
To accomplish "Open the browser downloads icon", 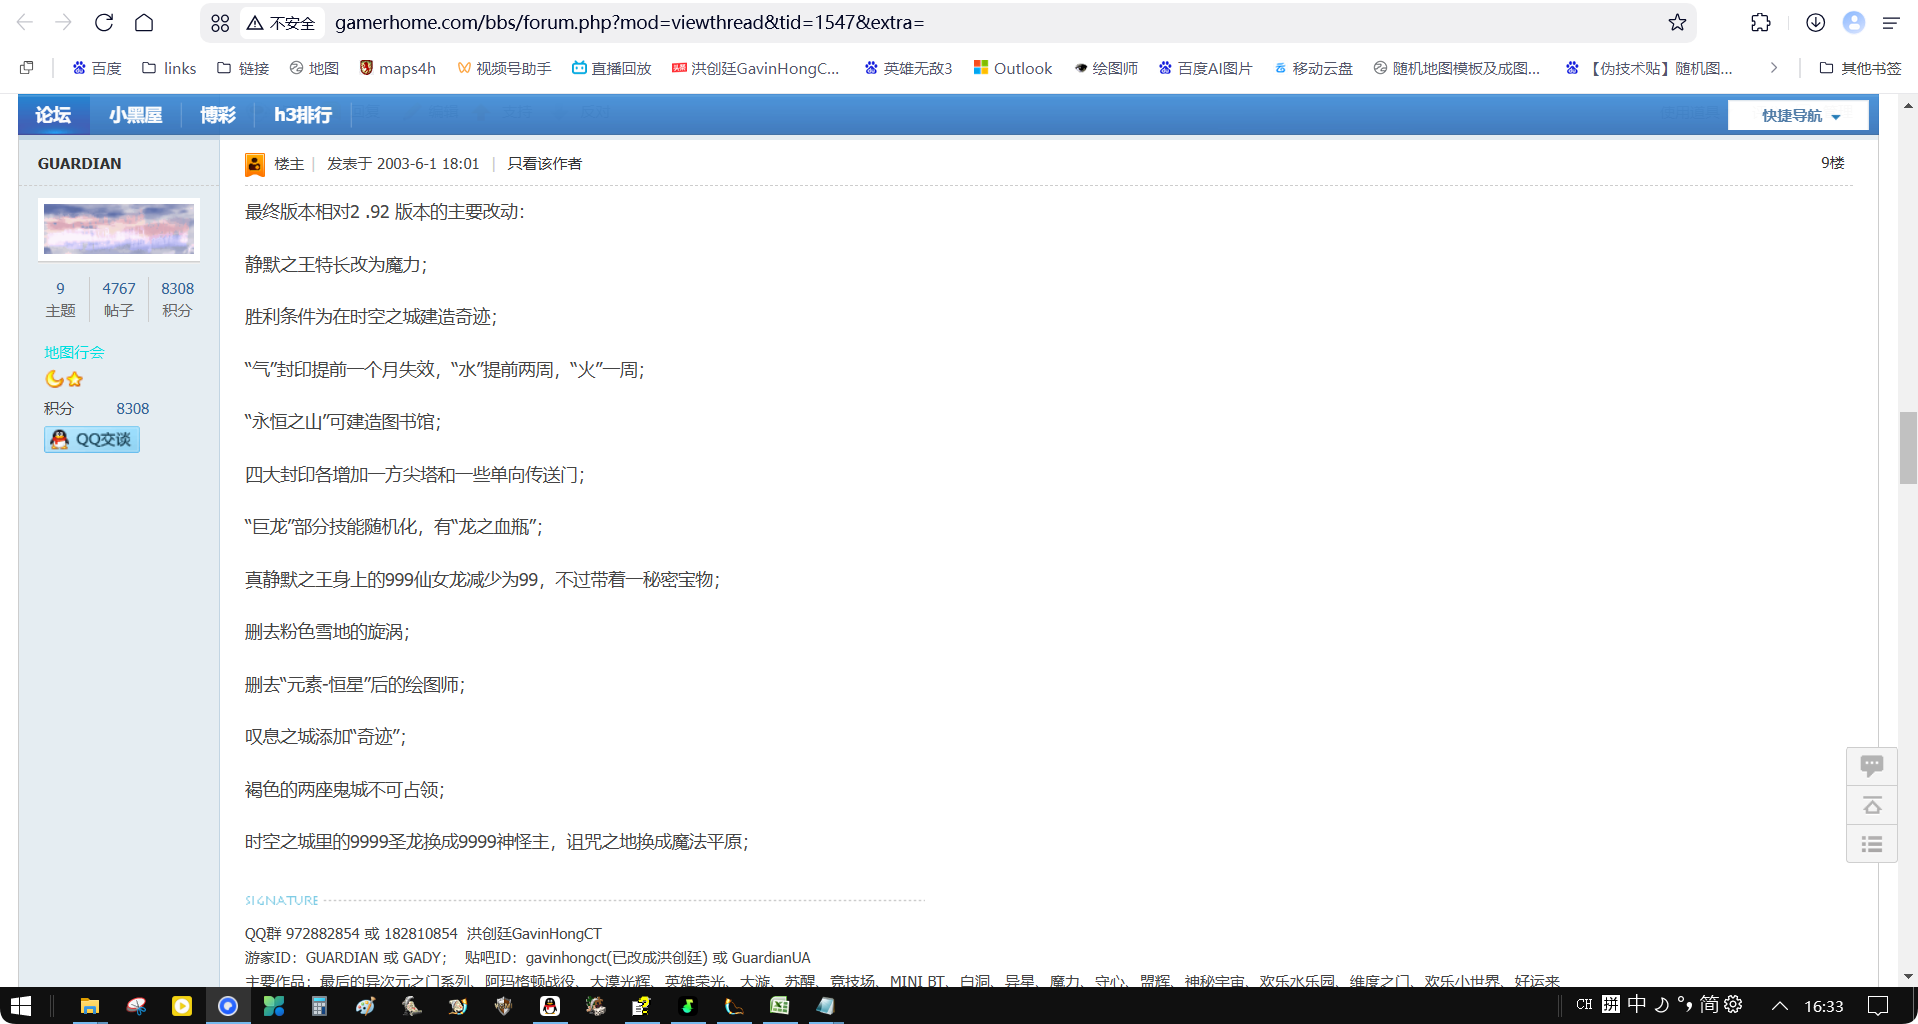I will 1814,22.
